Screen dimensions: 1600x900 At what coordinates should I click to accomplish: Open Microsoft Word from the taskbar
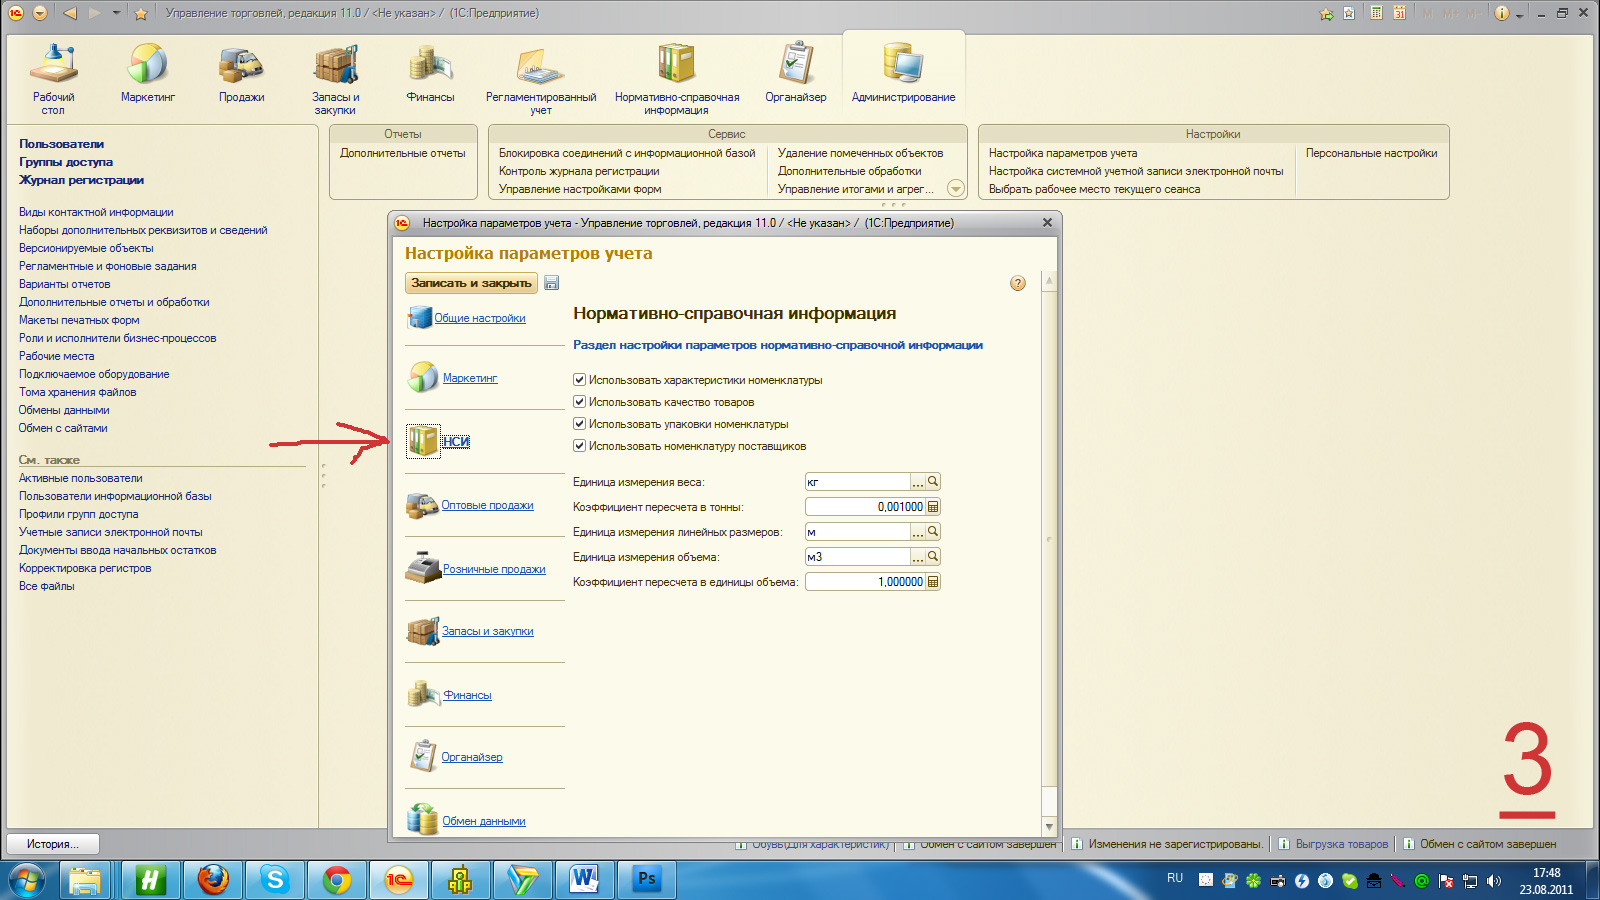pos(585,880)
